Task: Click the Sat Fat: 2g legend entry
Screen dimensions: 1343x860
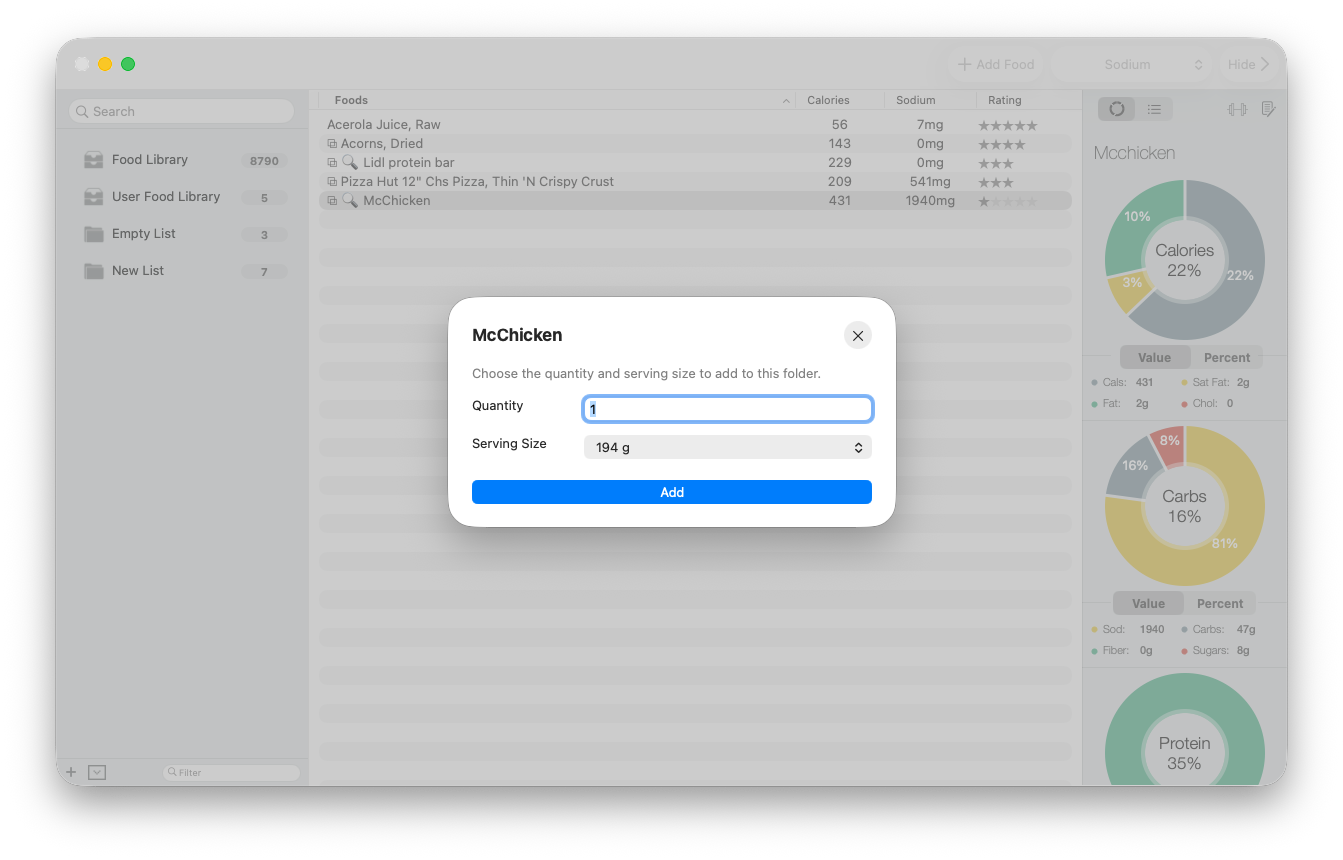Action: point(1215,382)
